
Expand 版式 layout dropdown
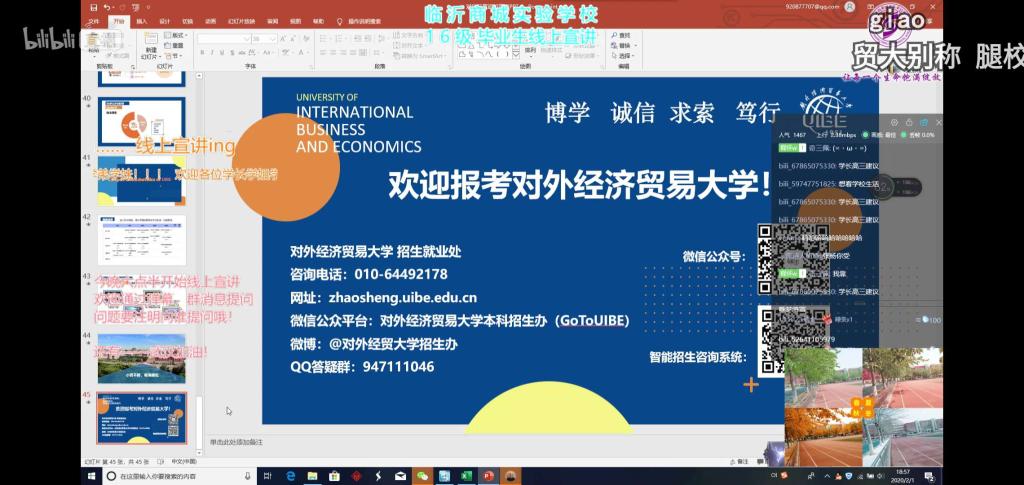176,35
